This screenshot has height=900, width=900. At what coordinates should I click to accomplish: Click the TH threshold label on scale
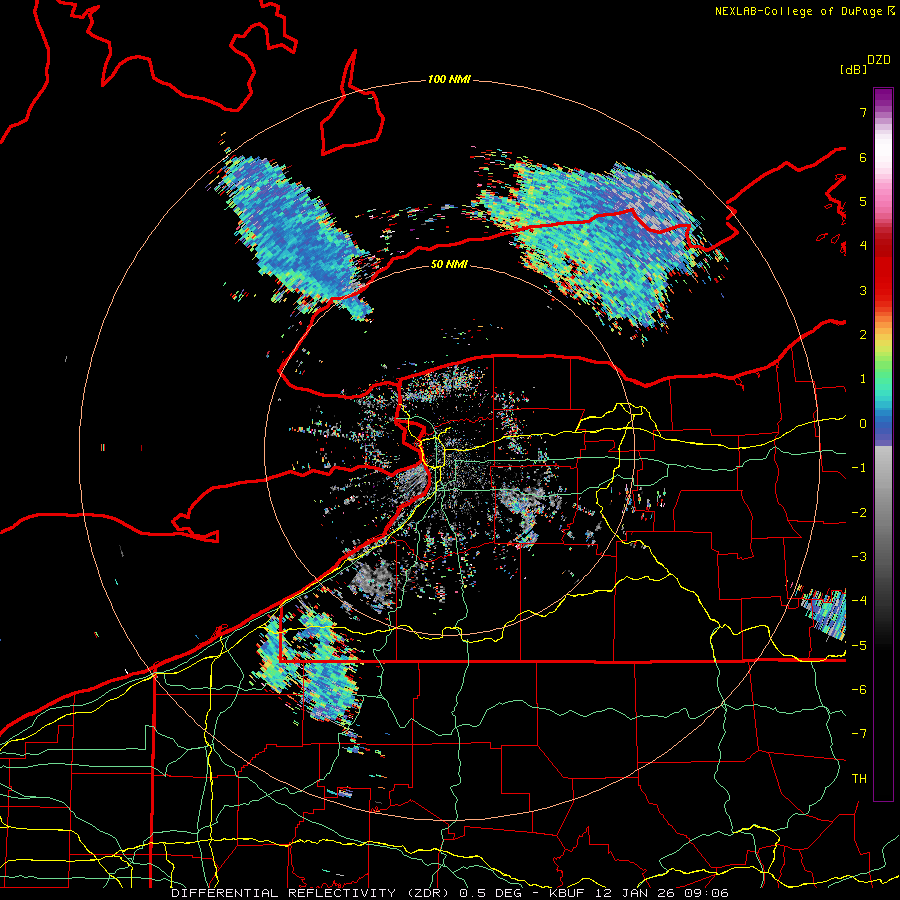[859, 779]
